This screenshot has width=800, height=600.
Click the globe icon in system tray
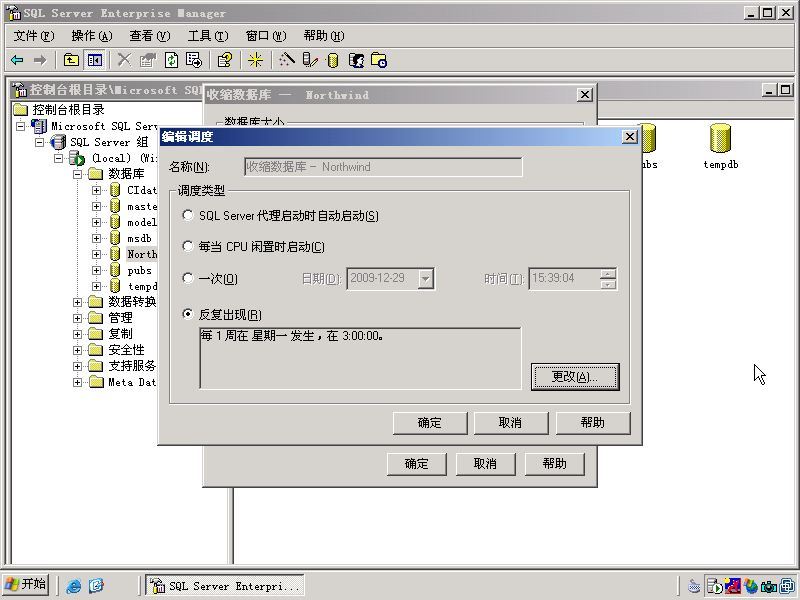(x=751, y=586)
